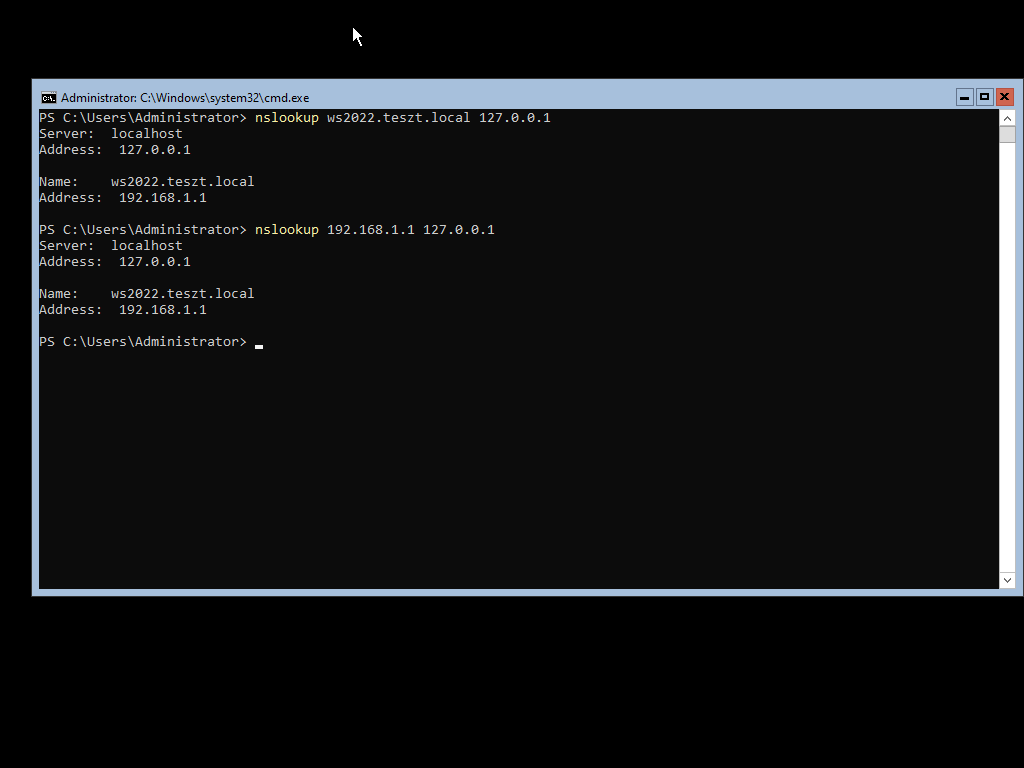Click the vertical scrollbar thumb
Viewport: 1024px width, 768px height.
click(1007, 134)
